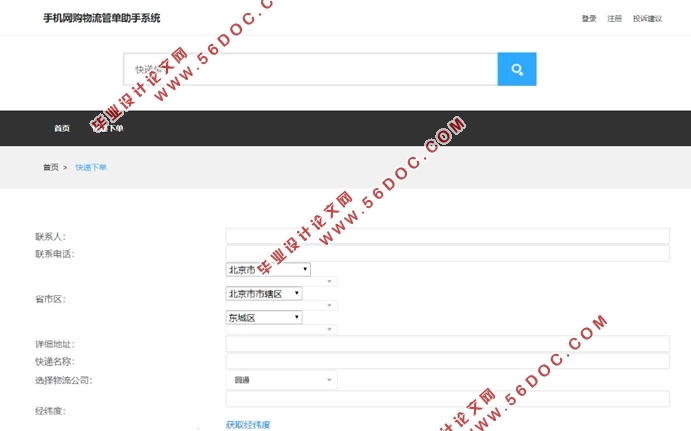Click 首页 in the breadcrumb trail

coord(50,167)
